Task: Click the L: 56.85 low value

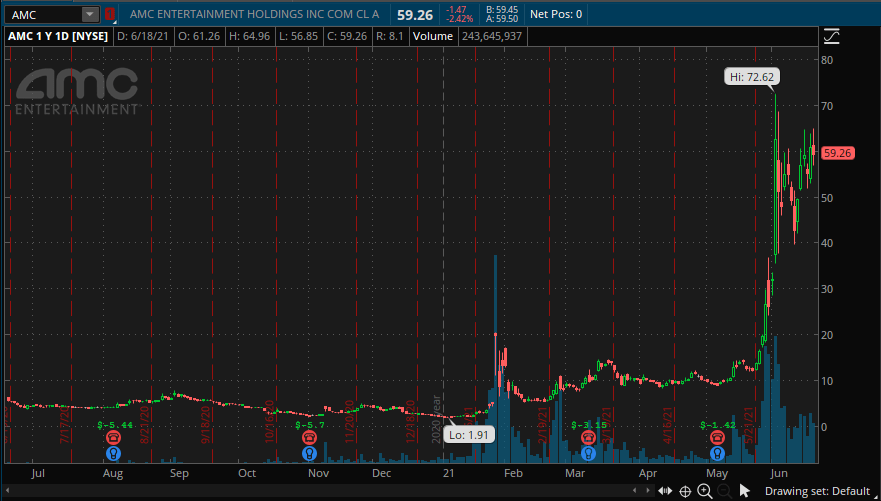Action: point(298,37)
